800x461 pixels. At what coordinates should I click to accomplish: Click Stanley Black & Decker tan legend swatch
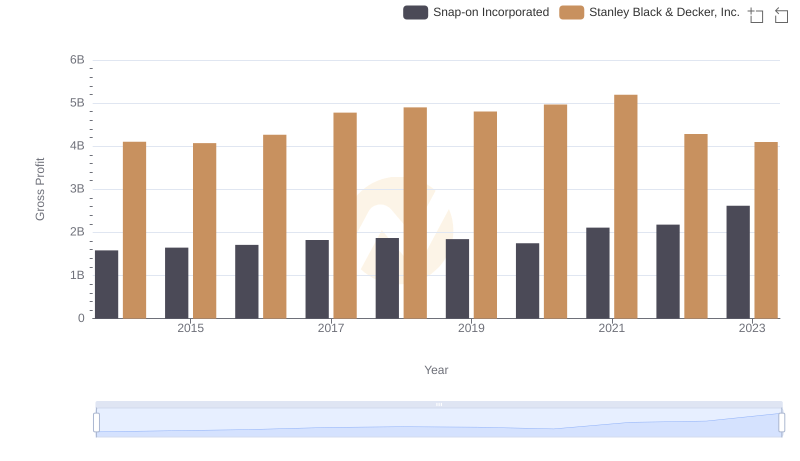click(571, 12)
